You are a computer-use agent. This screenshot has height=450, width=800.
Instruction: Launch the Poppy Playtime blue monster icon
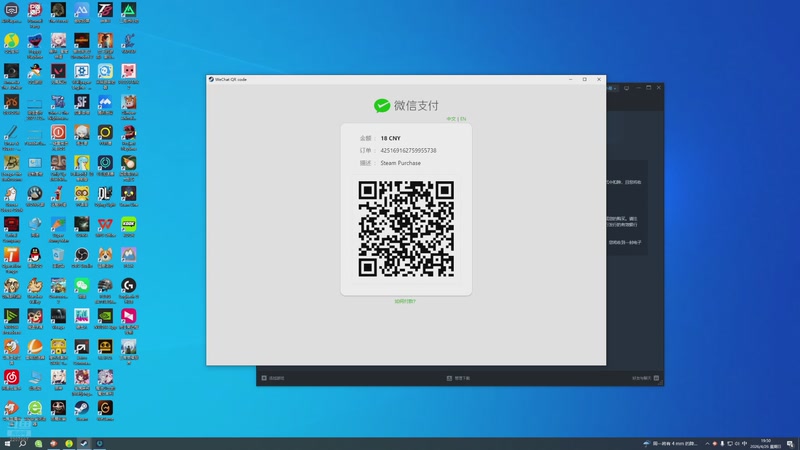click(35, 40)
